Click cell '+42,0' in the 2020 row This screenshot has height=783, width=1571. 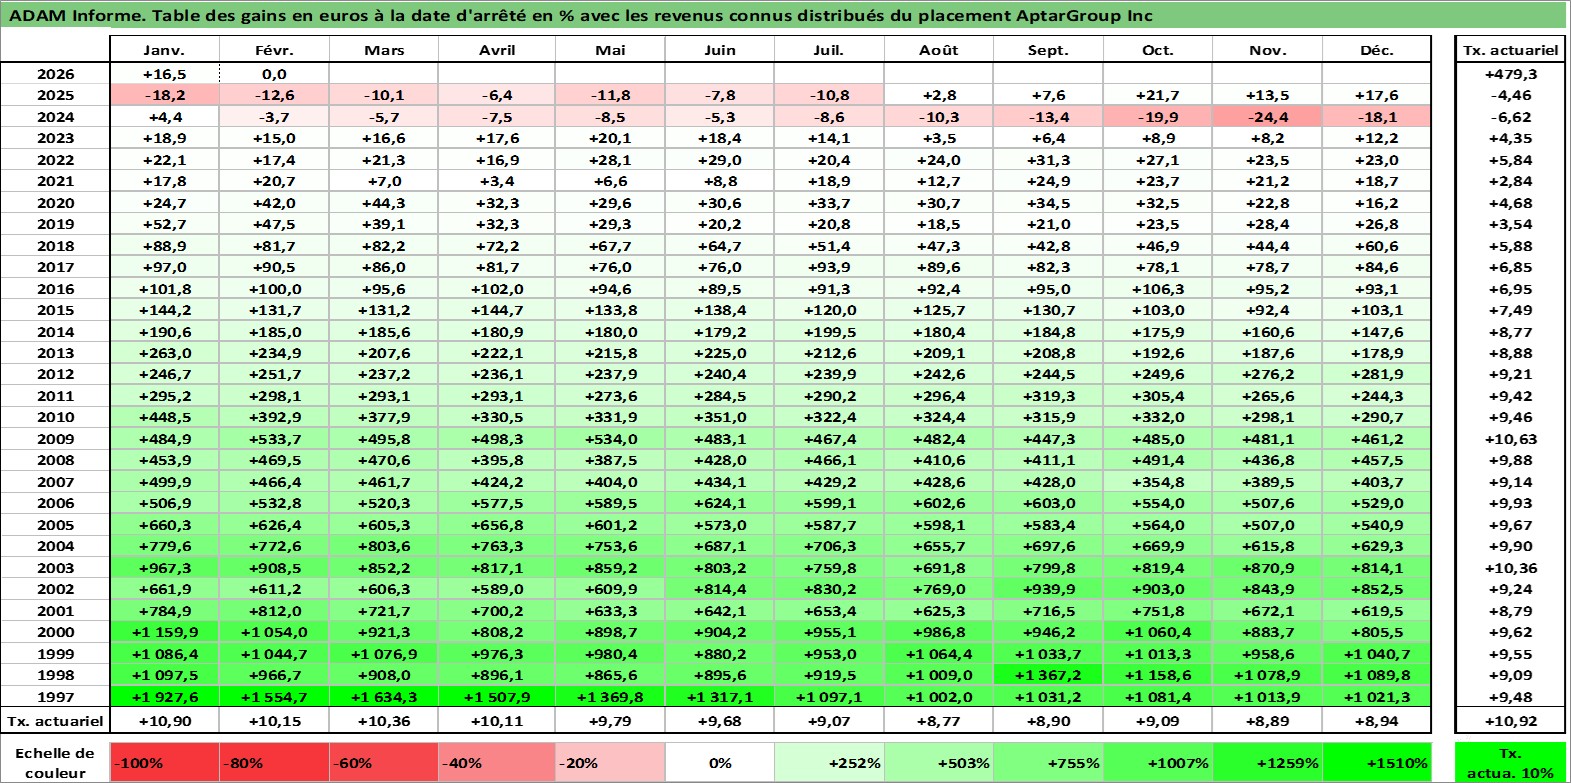[274, 203]
